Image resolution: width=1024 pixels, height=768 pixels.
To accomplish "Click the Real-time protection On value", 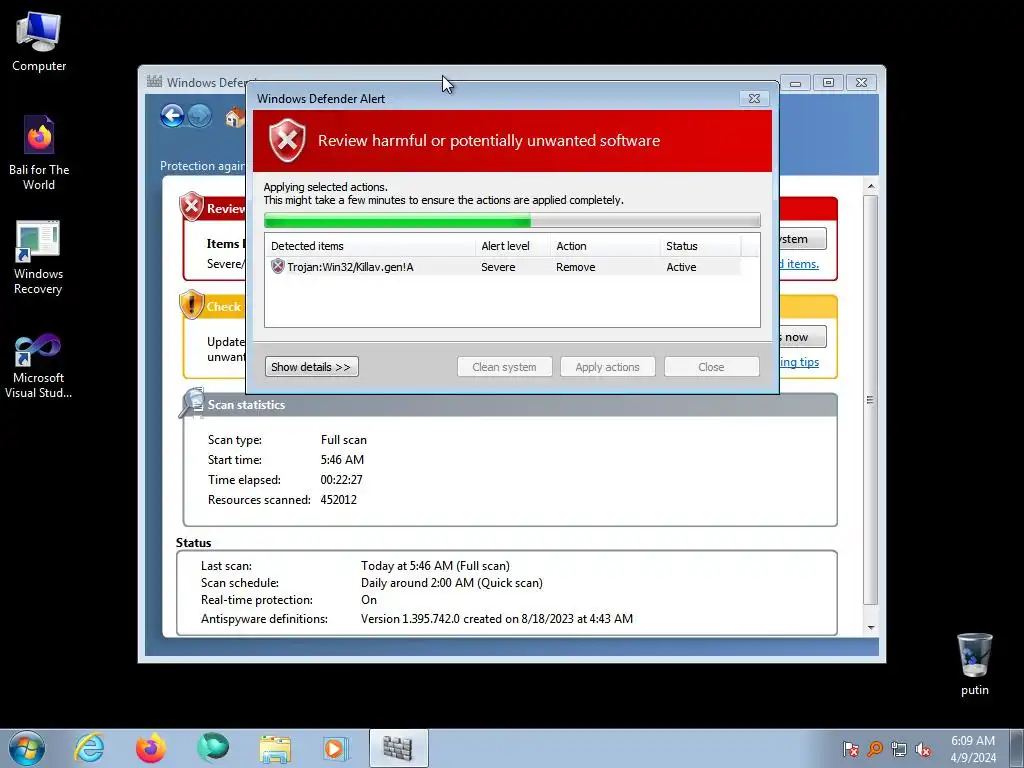I will [369, 600].
